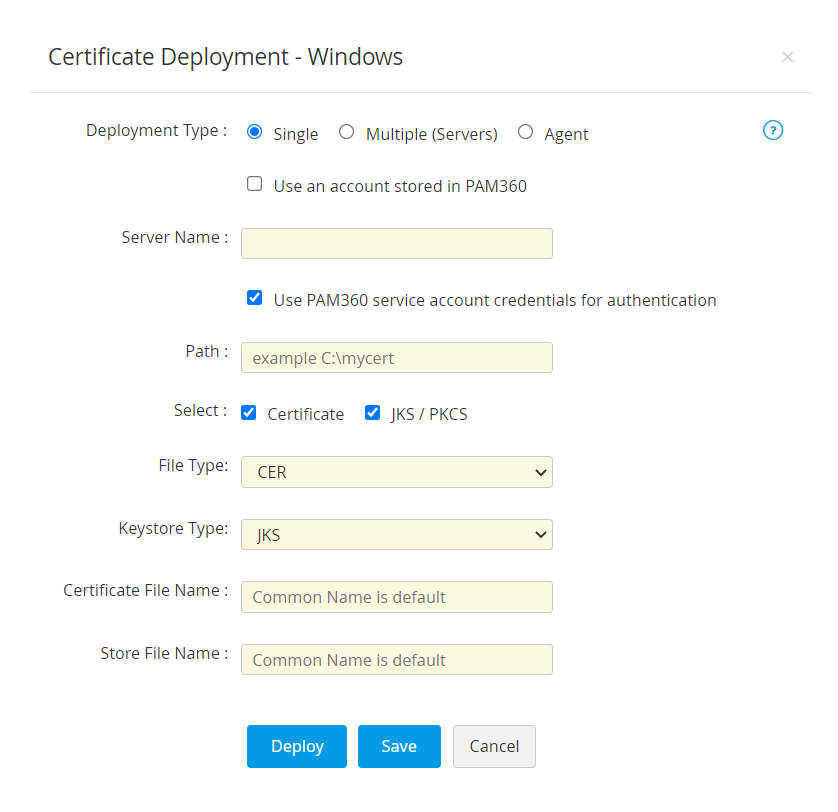Select the Agent deployment option
The image size is (838, 812).
point(525,132)
